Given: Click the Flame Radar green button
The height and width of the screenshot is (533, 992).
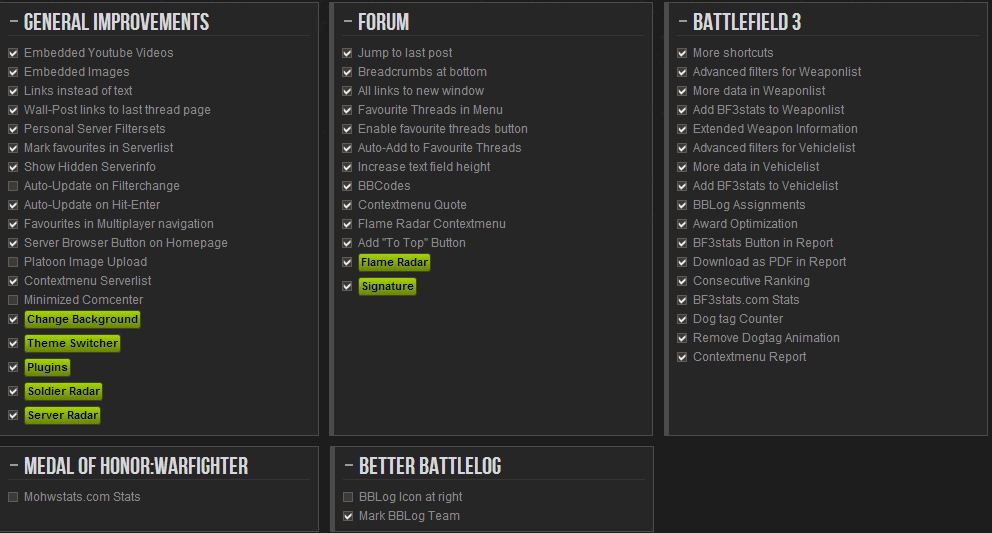Looking at the screenshot, I should (x=395, y=263).
